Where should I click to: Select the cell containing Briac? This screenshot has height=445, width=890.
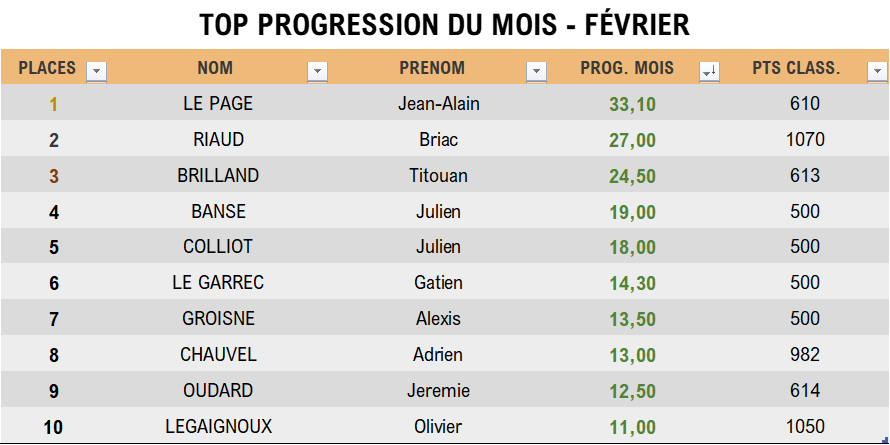pos(438,139)
